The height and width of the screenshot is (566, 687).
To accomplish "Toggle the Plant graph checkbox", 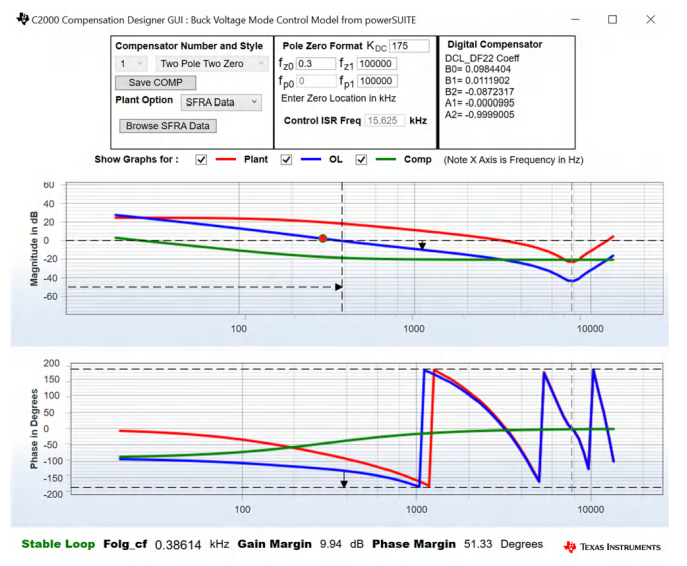I will point(201,159).
